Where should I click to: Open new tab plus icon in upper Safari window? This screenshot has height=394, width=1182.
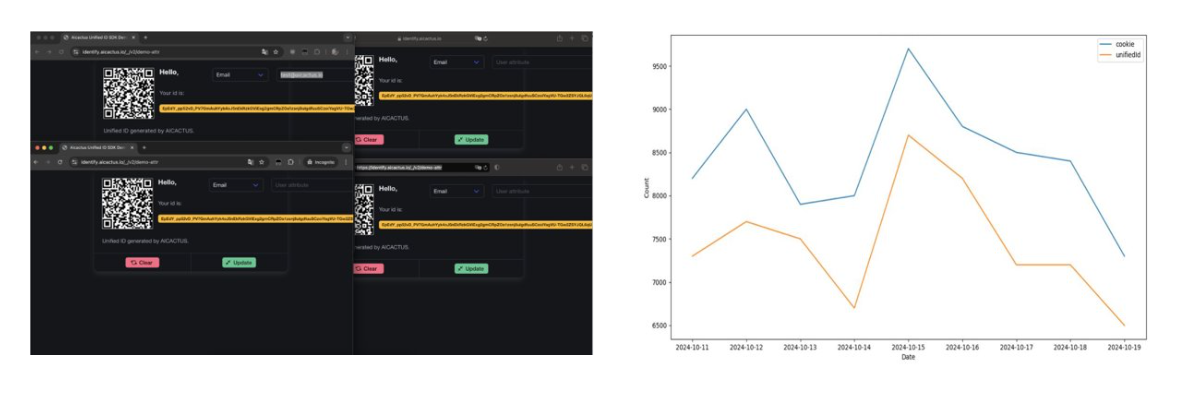572,38
